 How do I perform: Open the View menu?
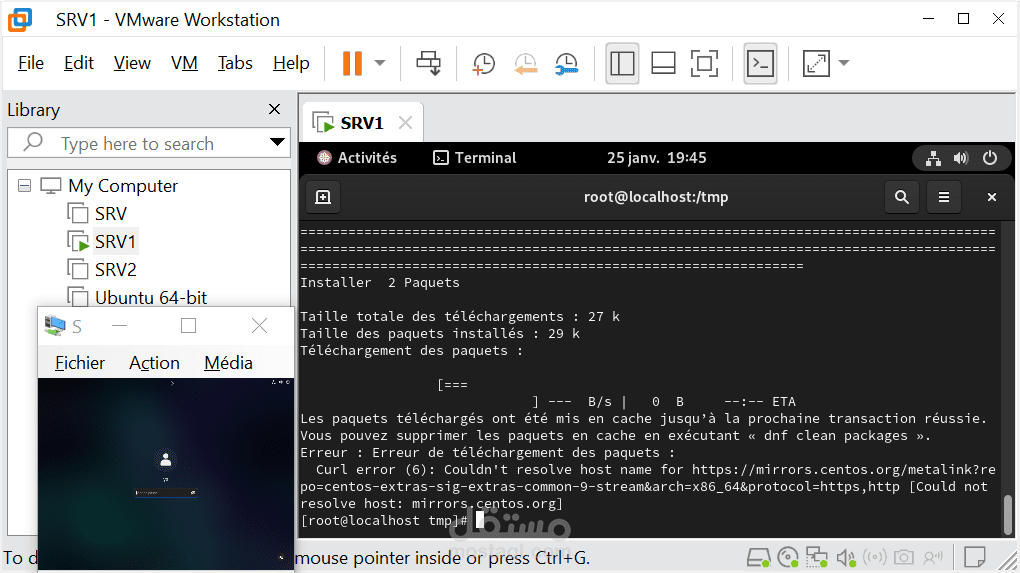[132, 63]
